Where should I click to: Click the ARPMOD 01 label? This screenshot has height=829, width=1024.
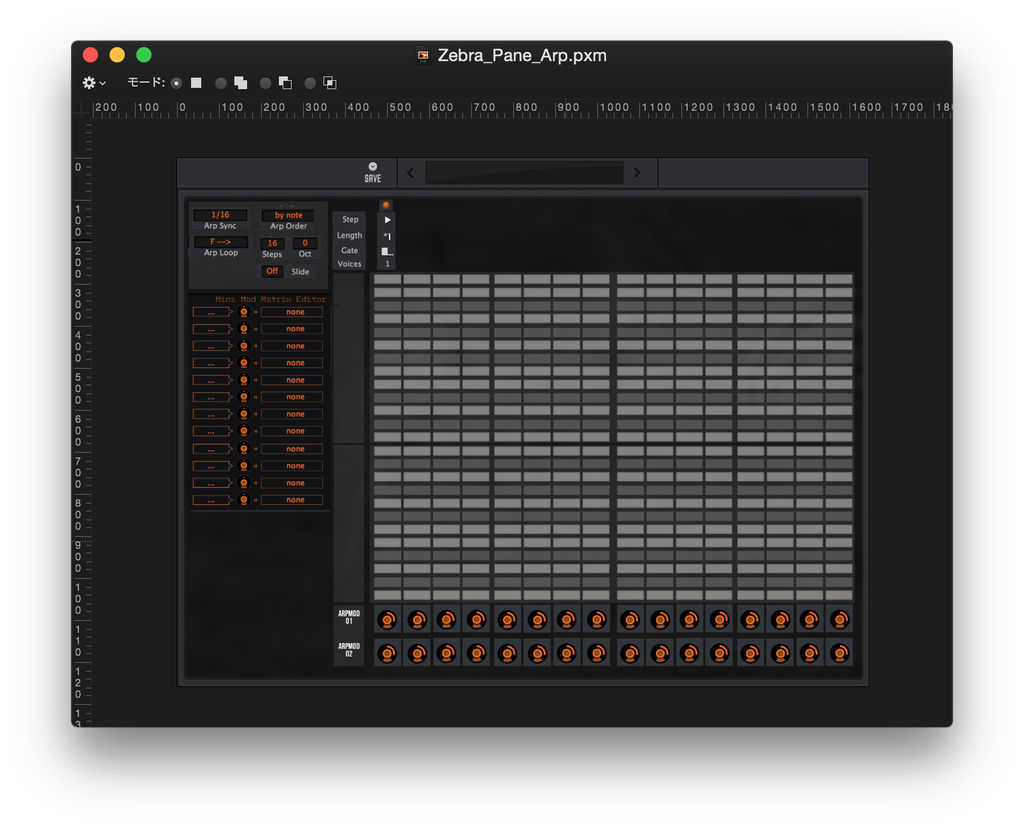[x=349, y=617]
